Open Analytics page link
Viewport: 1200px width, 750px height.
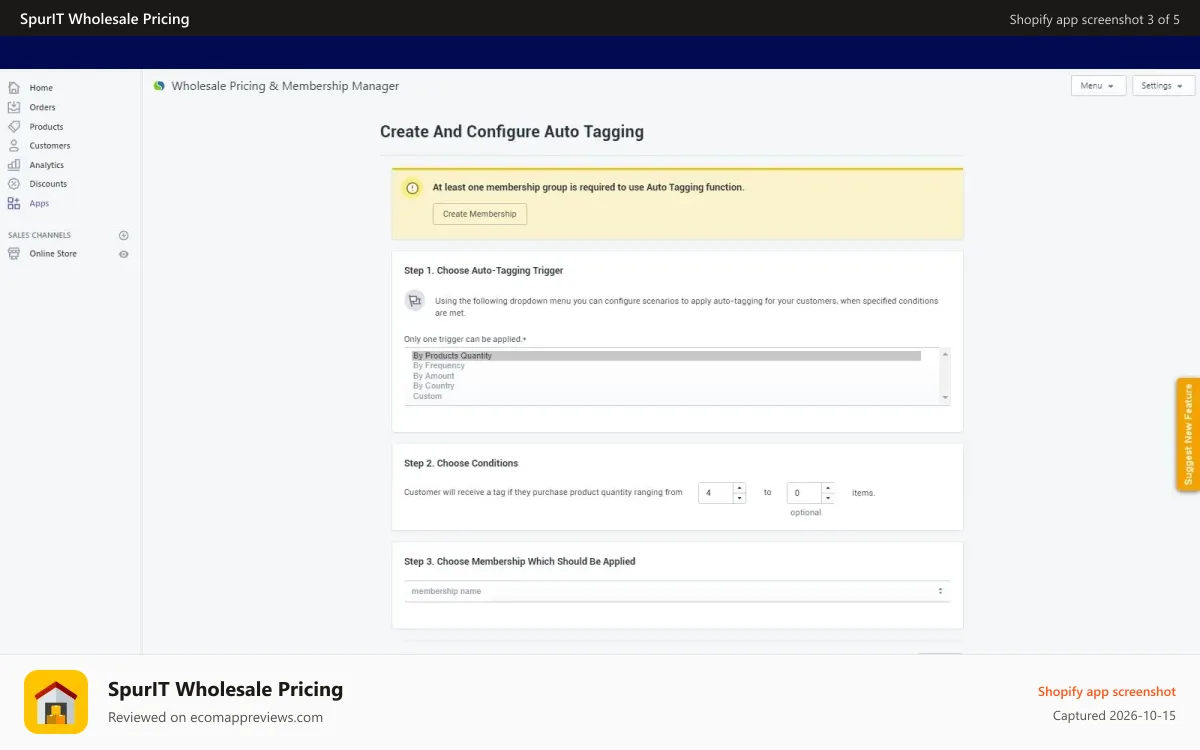[x=46, y=165]
